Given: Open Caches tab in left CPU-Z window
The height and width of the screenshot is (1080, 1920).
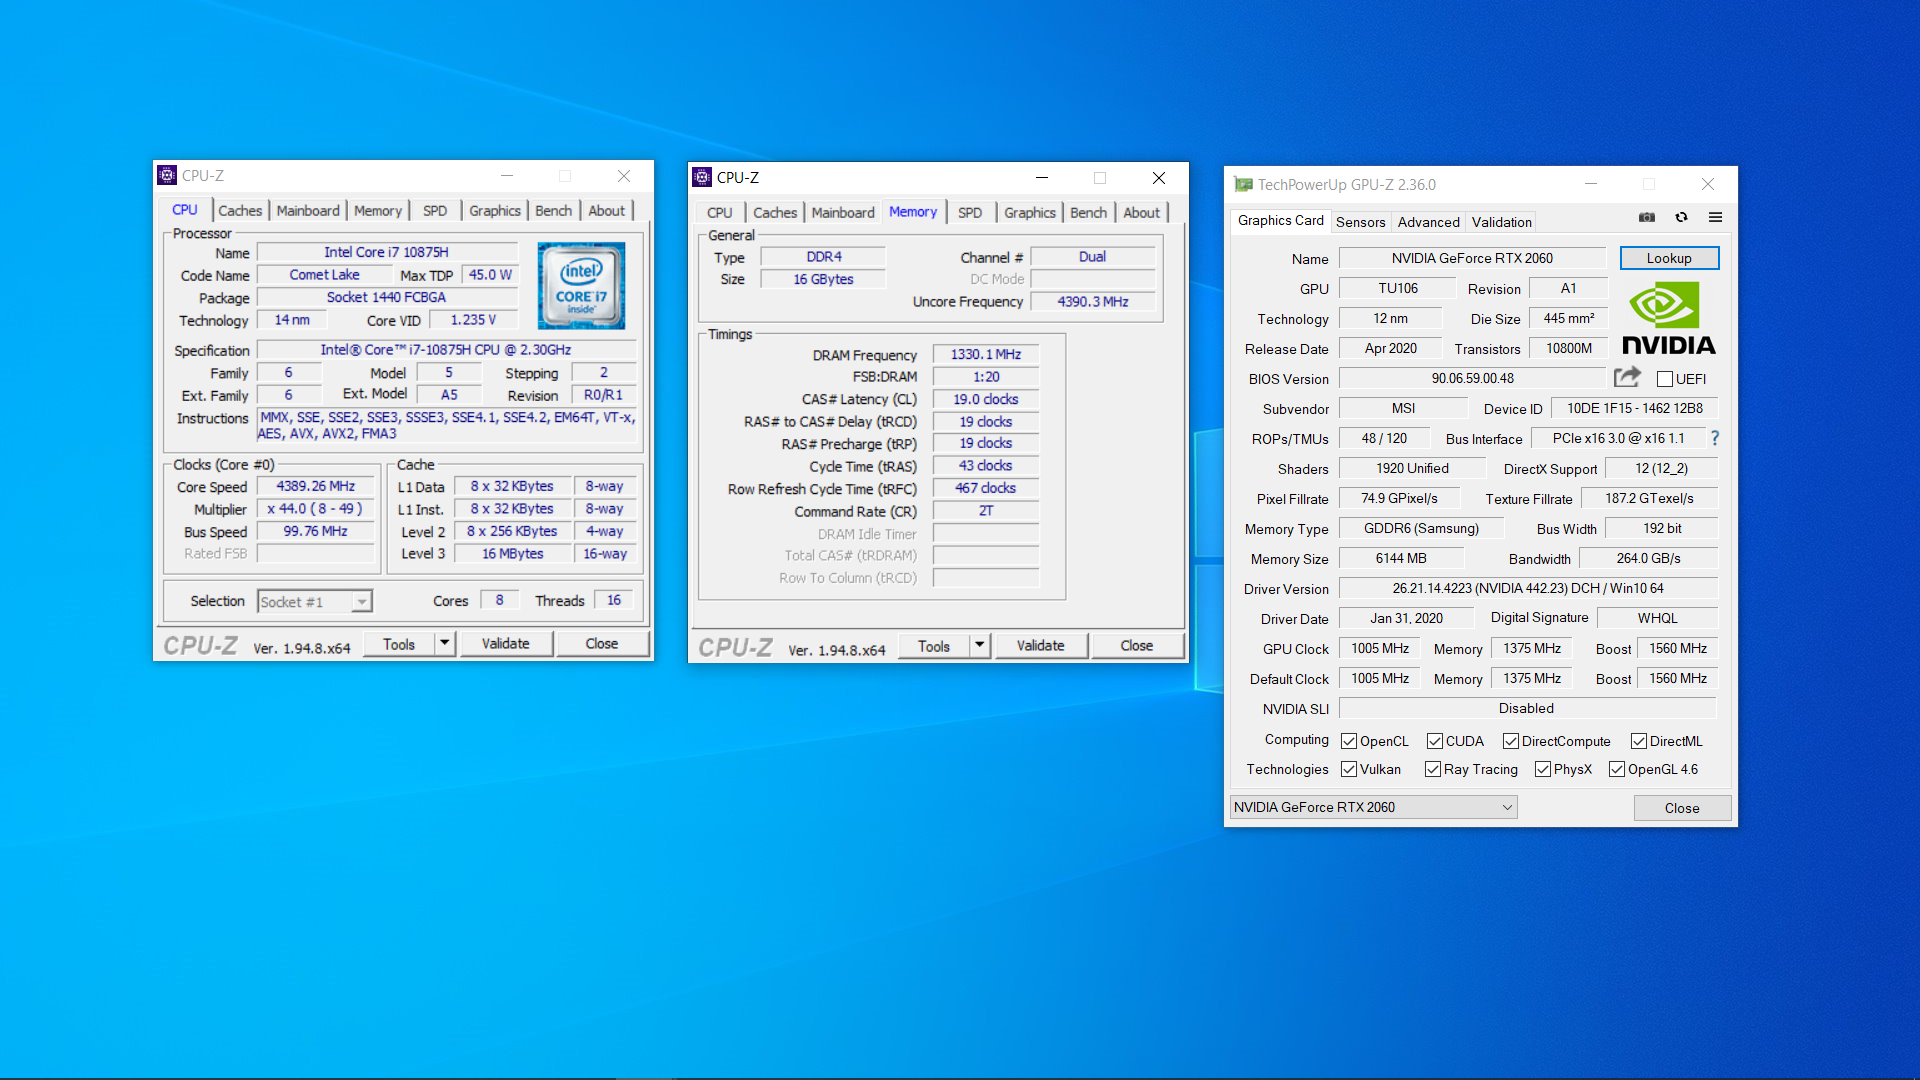Looking at the screenshot, I should pos(240,210).
